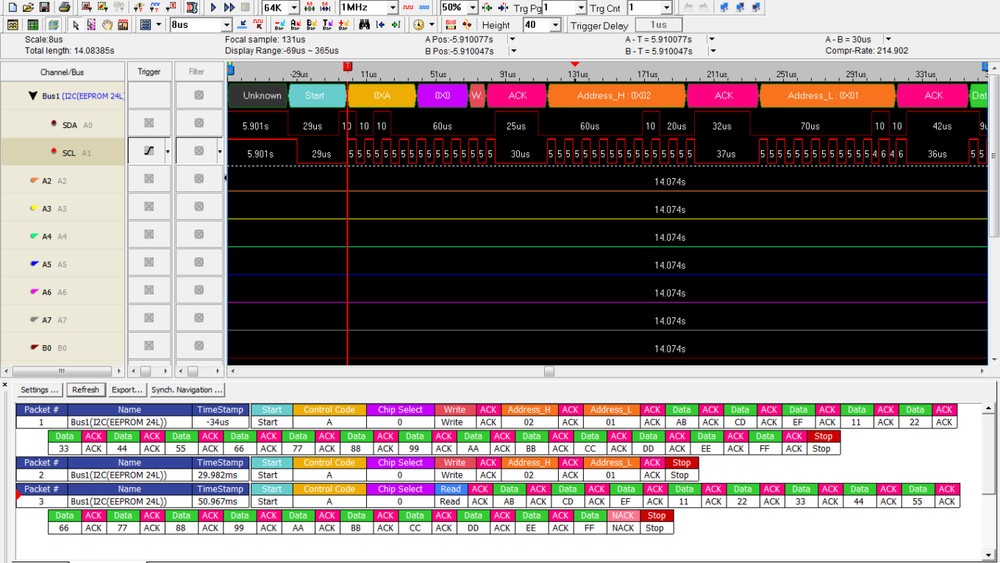Open the 64K memory depth dropdown
Screen dimensions: 1000x563
[x=294, y=8]
